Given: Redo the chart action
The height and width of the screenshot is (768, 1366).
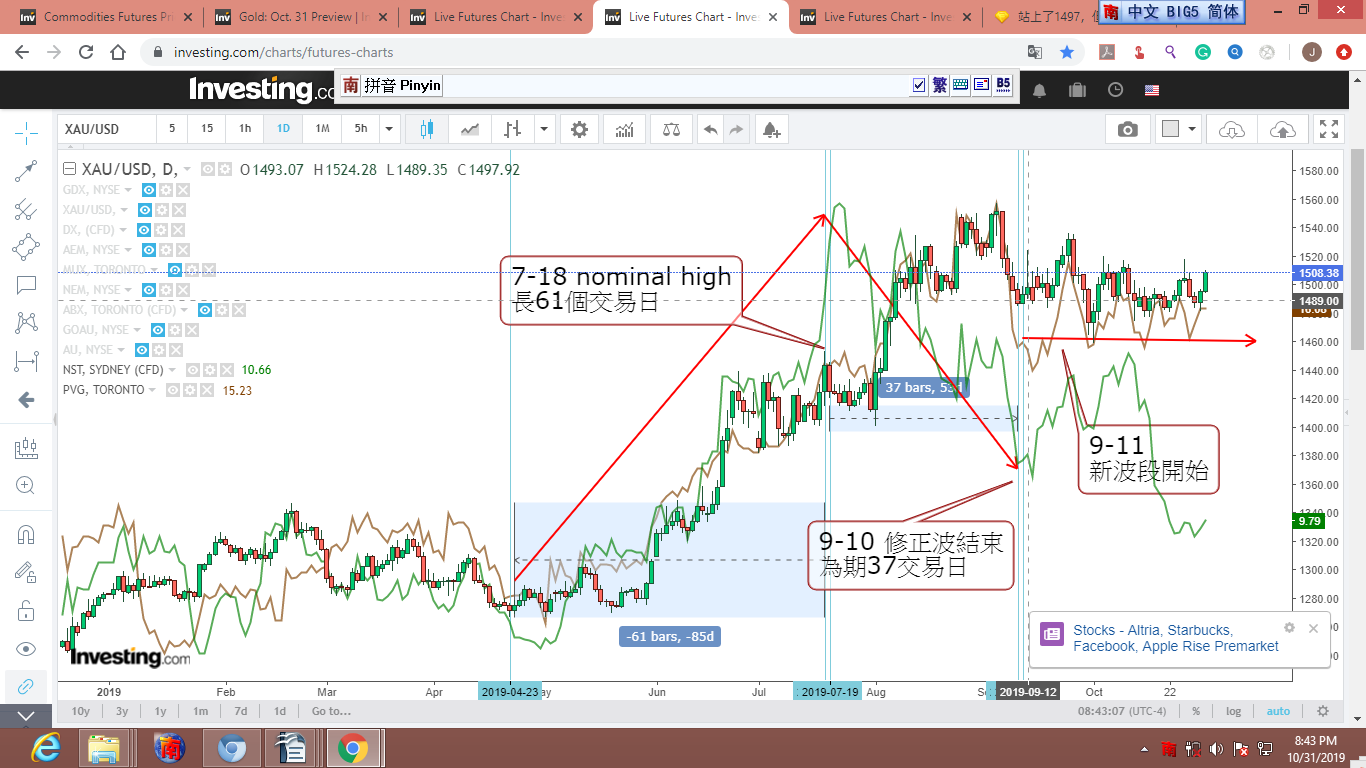Looking at the screenshot, I should (737, 129).
